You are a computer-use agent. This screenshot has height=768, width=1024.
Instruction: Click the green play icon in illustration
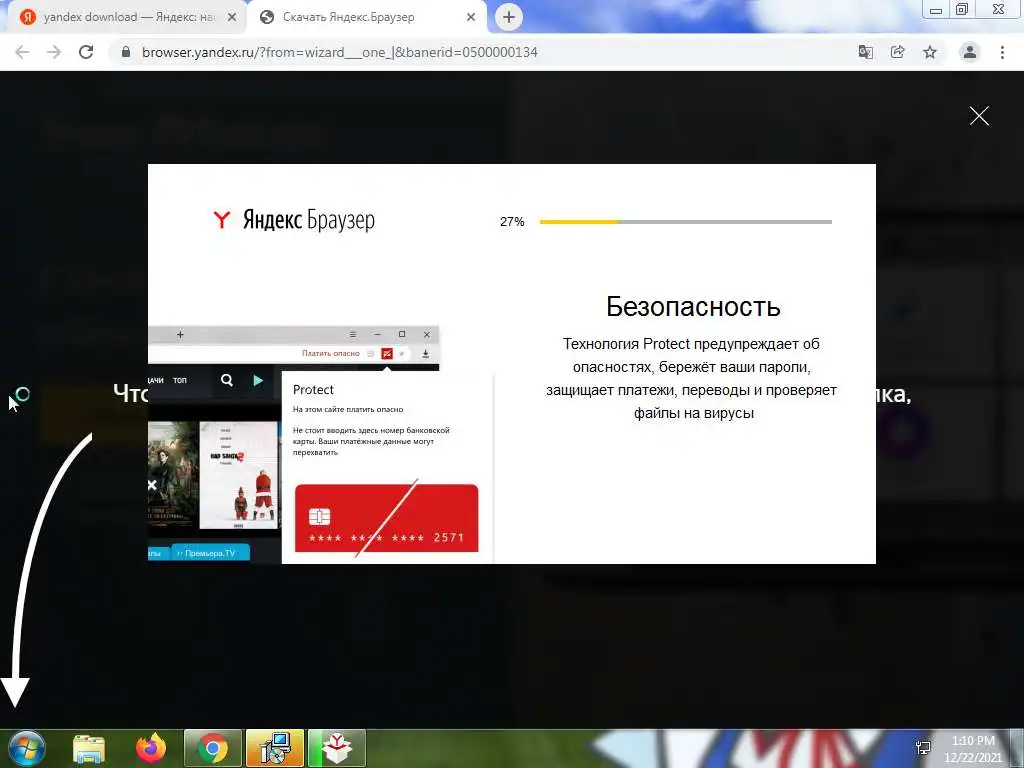click(258, 380)
